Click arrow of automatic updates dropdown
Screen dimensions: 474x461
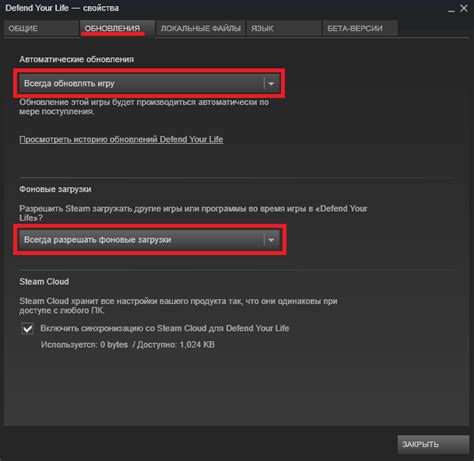pyautogui.click(x=271, y=84)
